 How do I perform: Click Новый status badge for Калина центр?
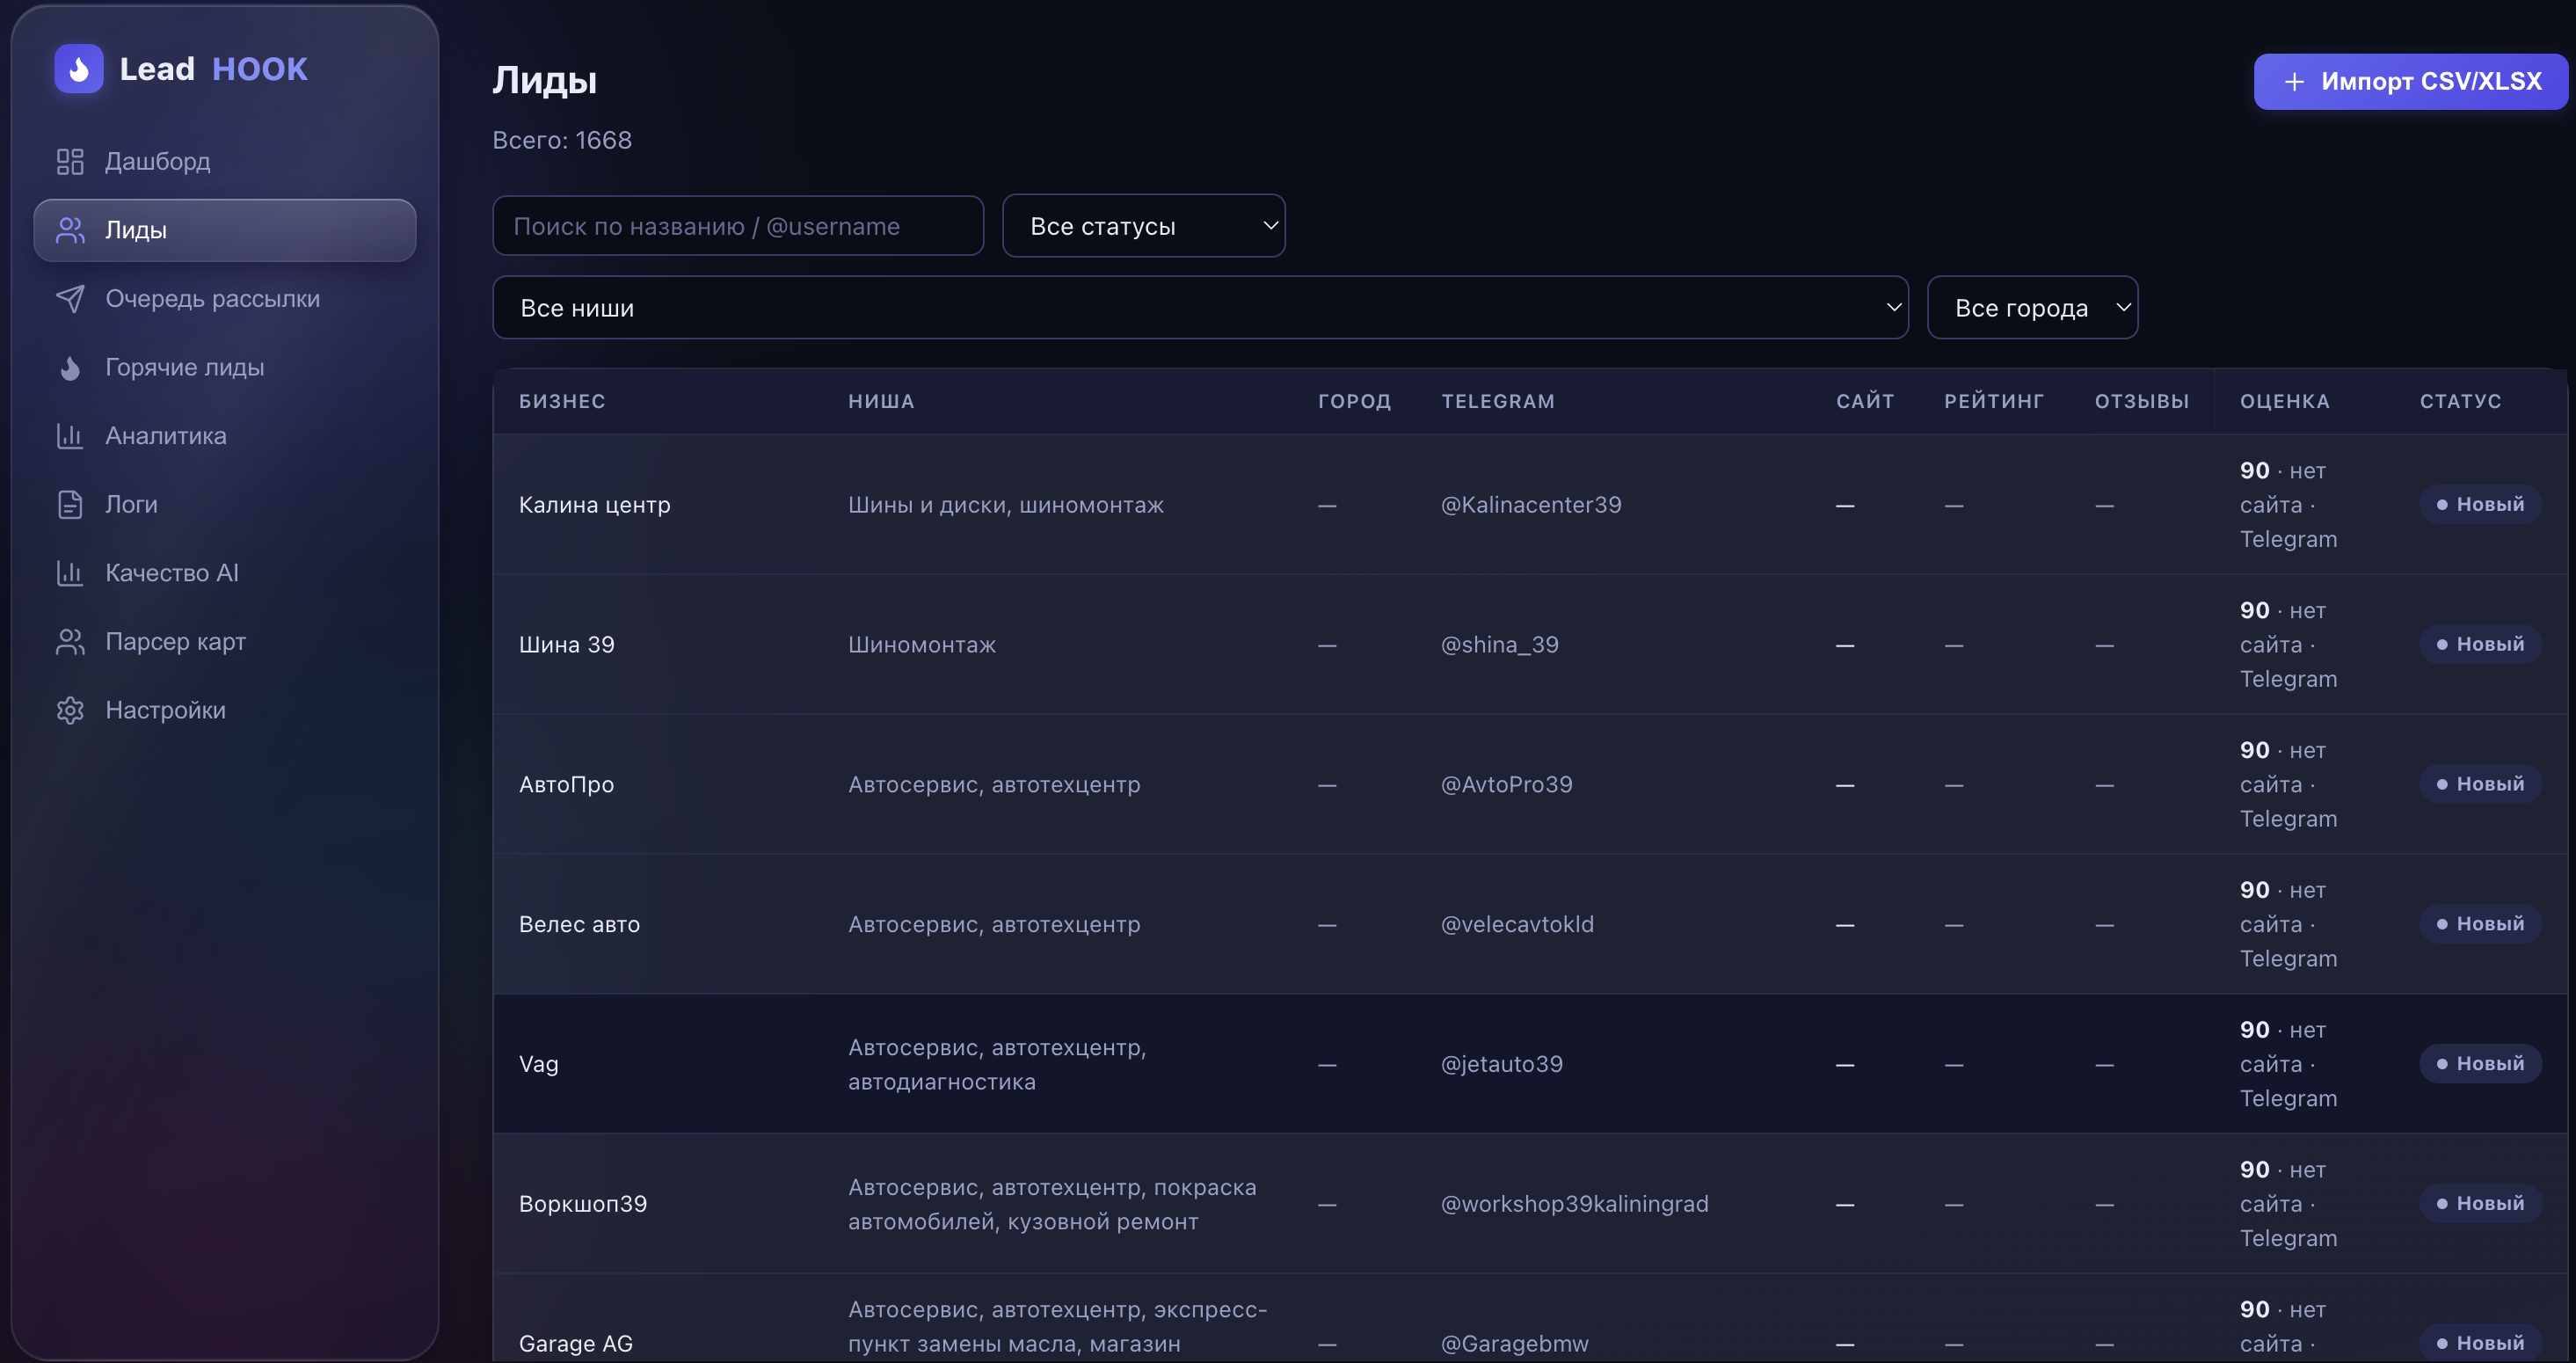point(2481,505)
